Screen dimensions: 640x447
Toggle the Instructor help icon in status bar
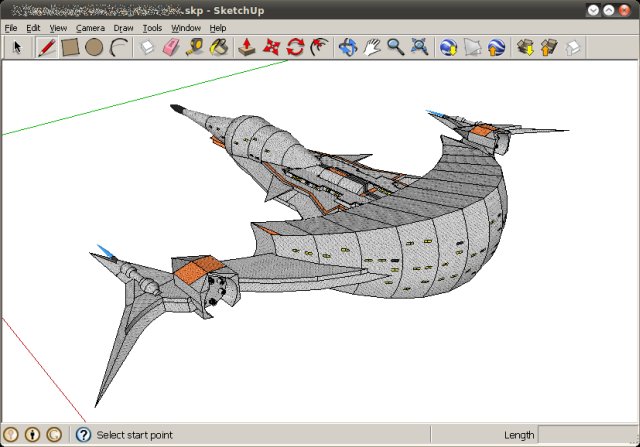click(x=84, y=435)
